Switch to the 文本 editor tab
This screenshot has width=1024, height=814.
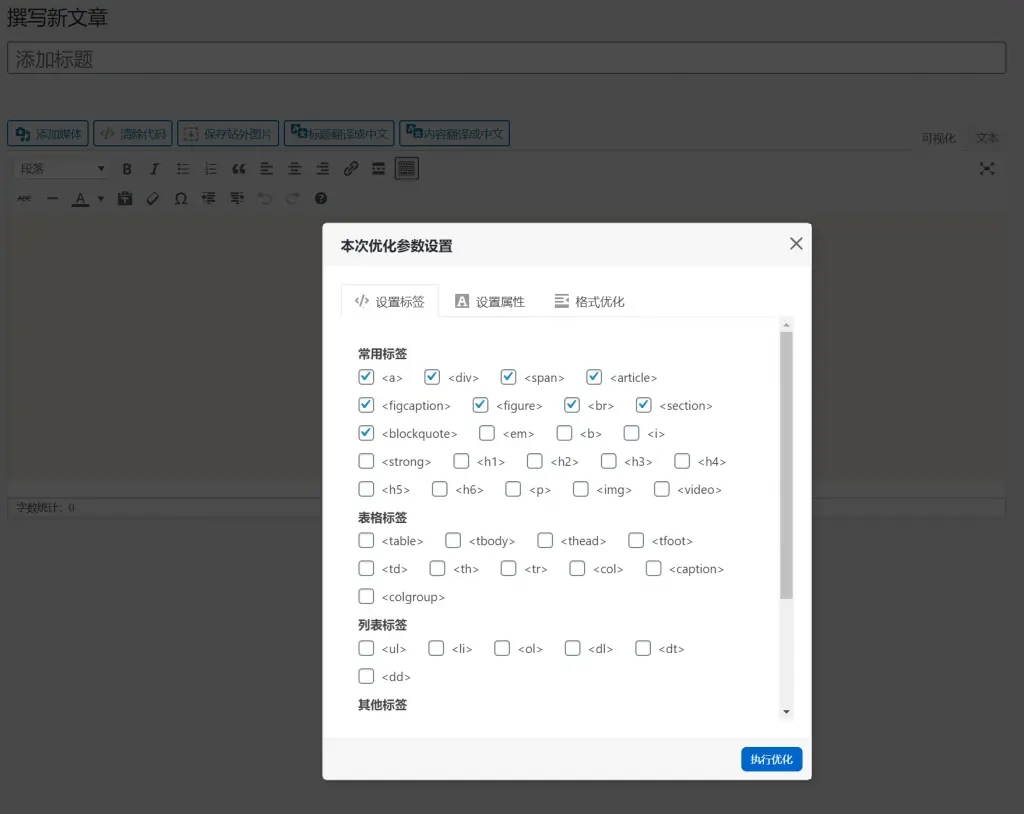click(987, 137)
